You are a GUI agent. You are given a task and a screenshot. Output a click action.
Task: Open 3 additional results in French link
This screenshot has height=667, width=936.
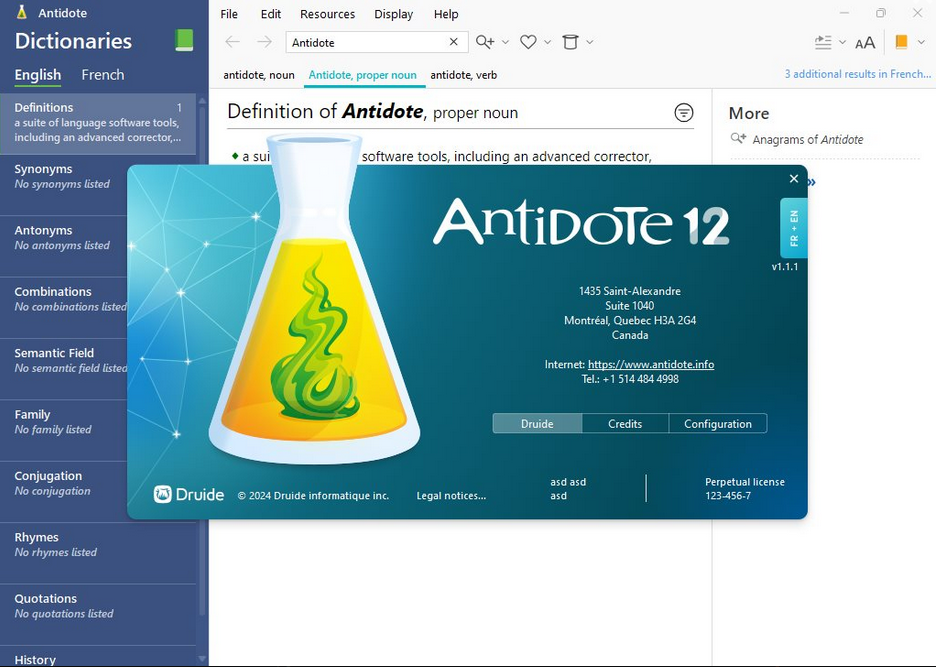coord(858,74)
